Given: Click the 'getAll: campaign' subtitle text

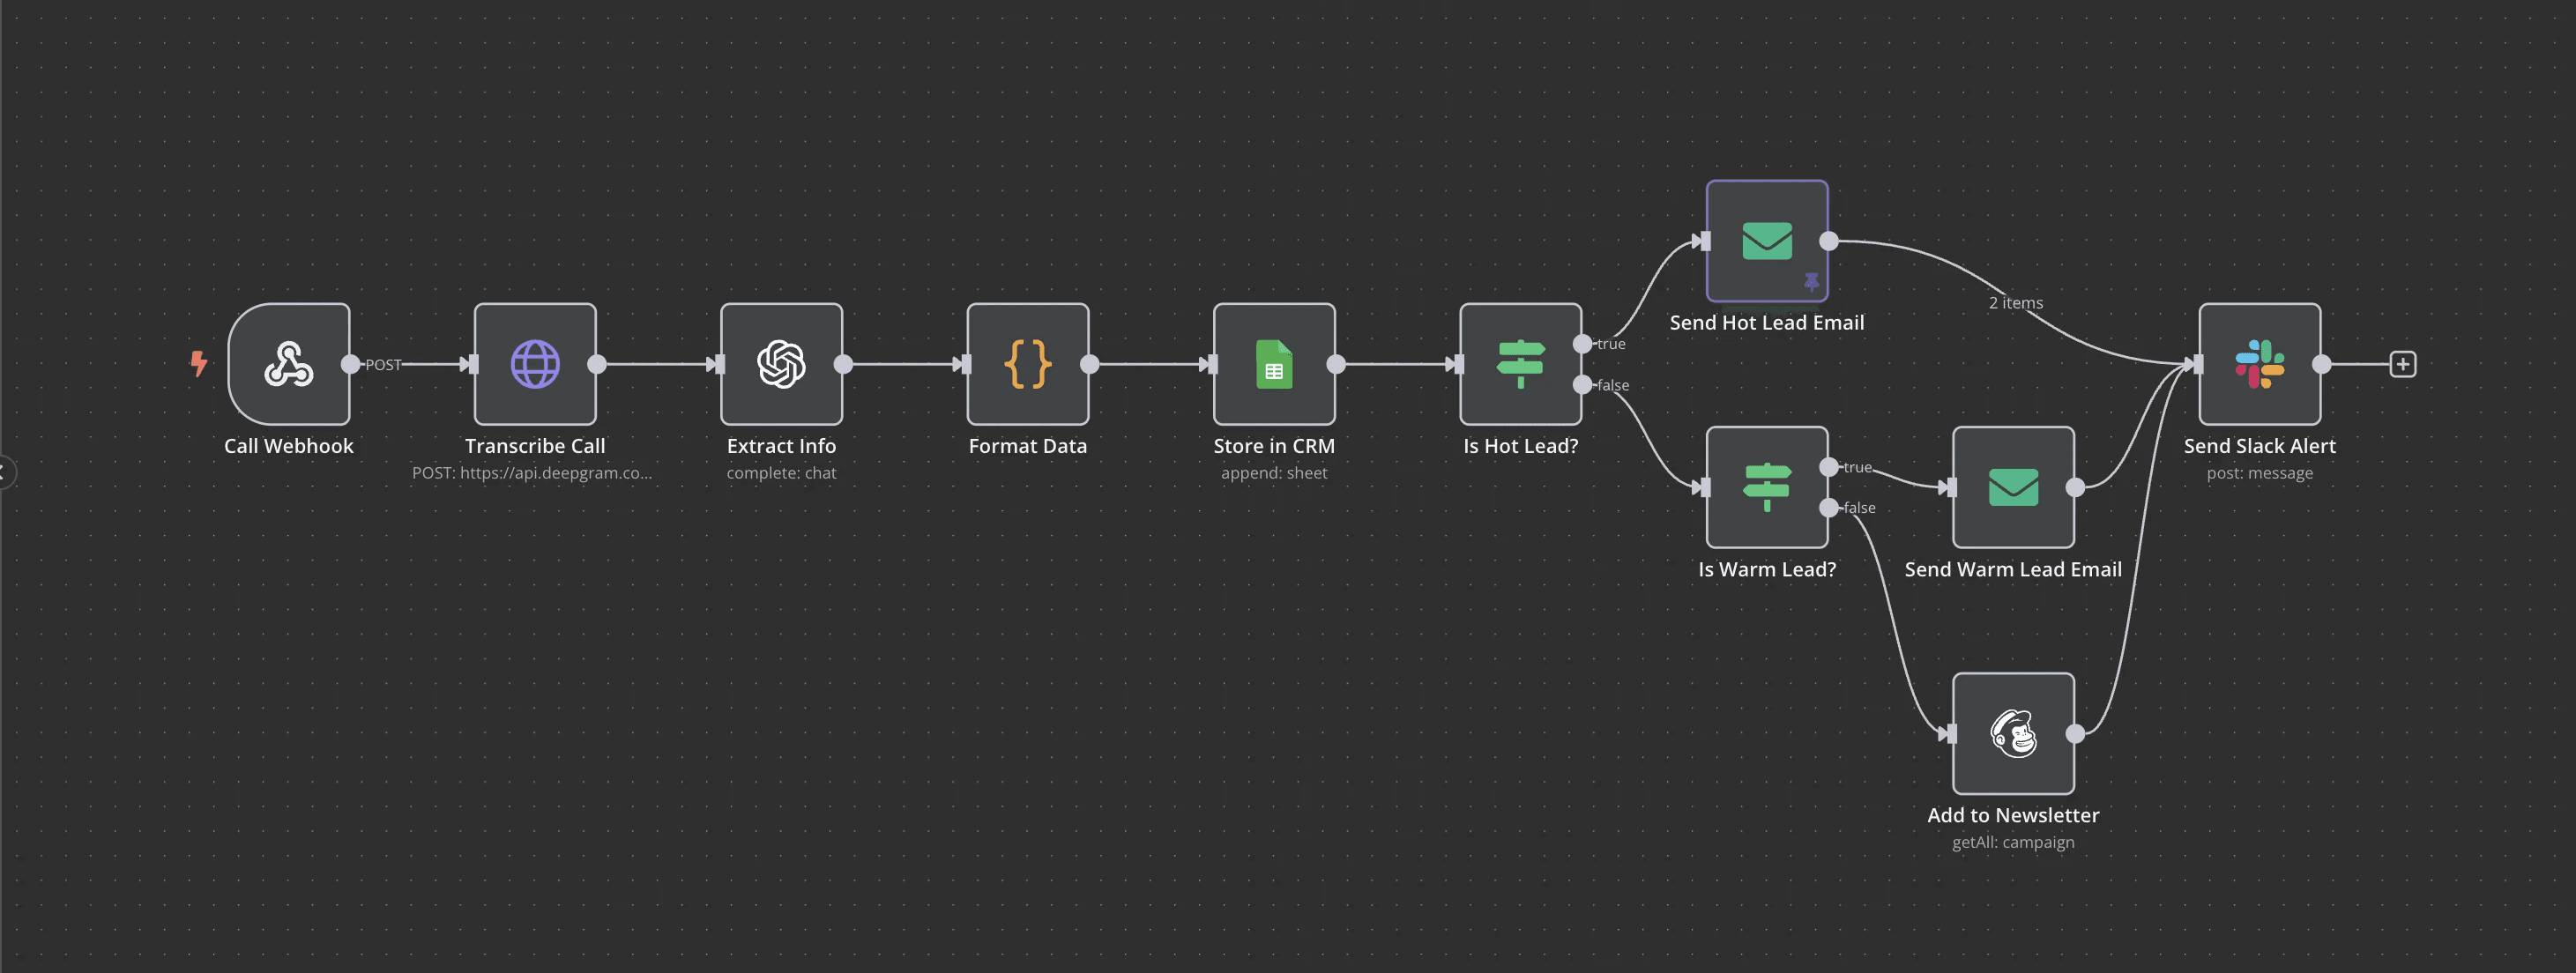Looking at the screenshot, I should click(2013, 842).
